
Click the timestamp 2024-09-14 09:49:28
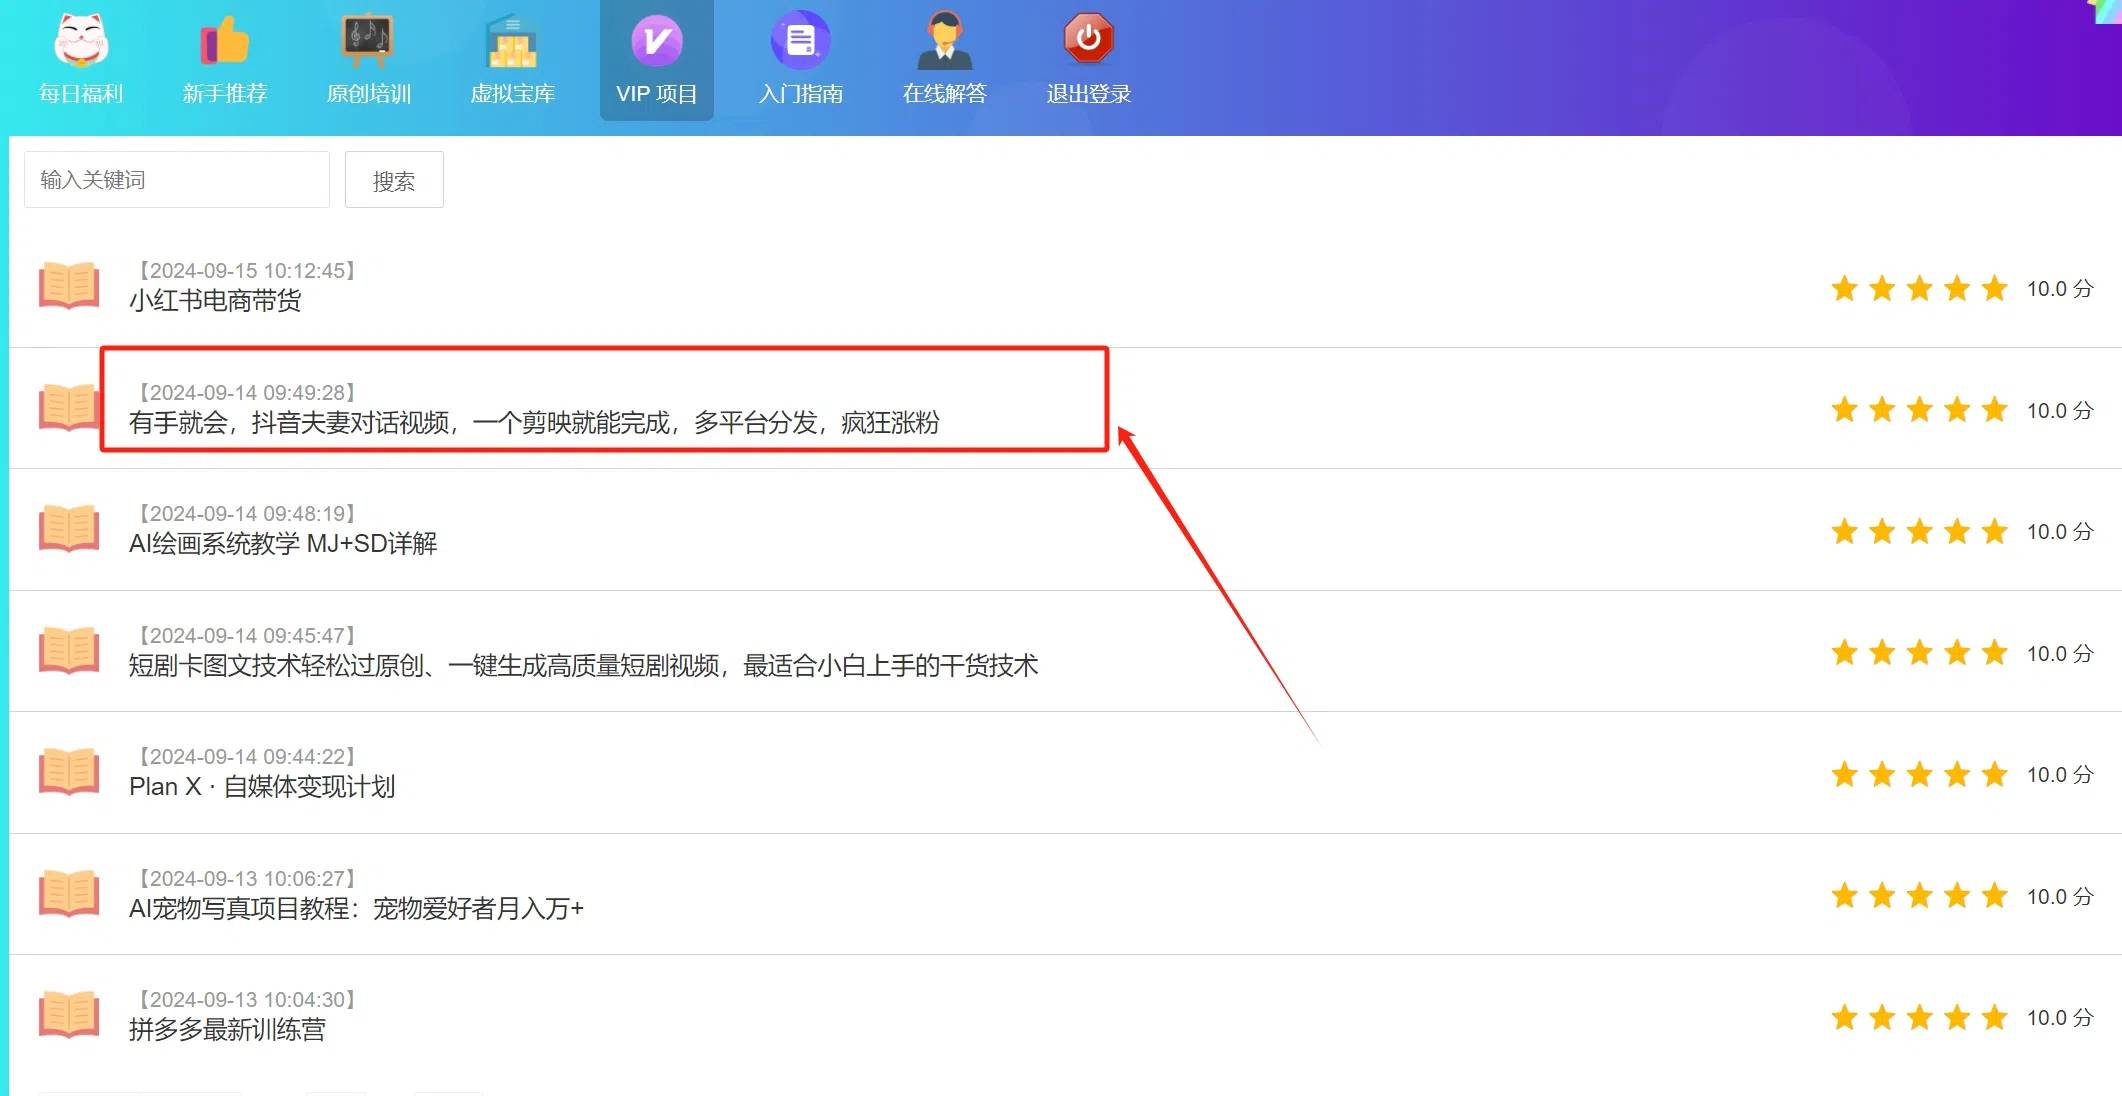pyautogui.click(x=247, y=393)
